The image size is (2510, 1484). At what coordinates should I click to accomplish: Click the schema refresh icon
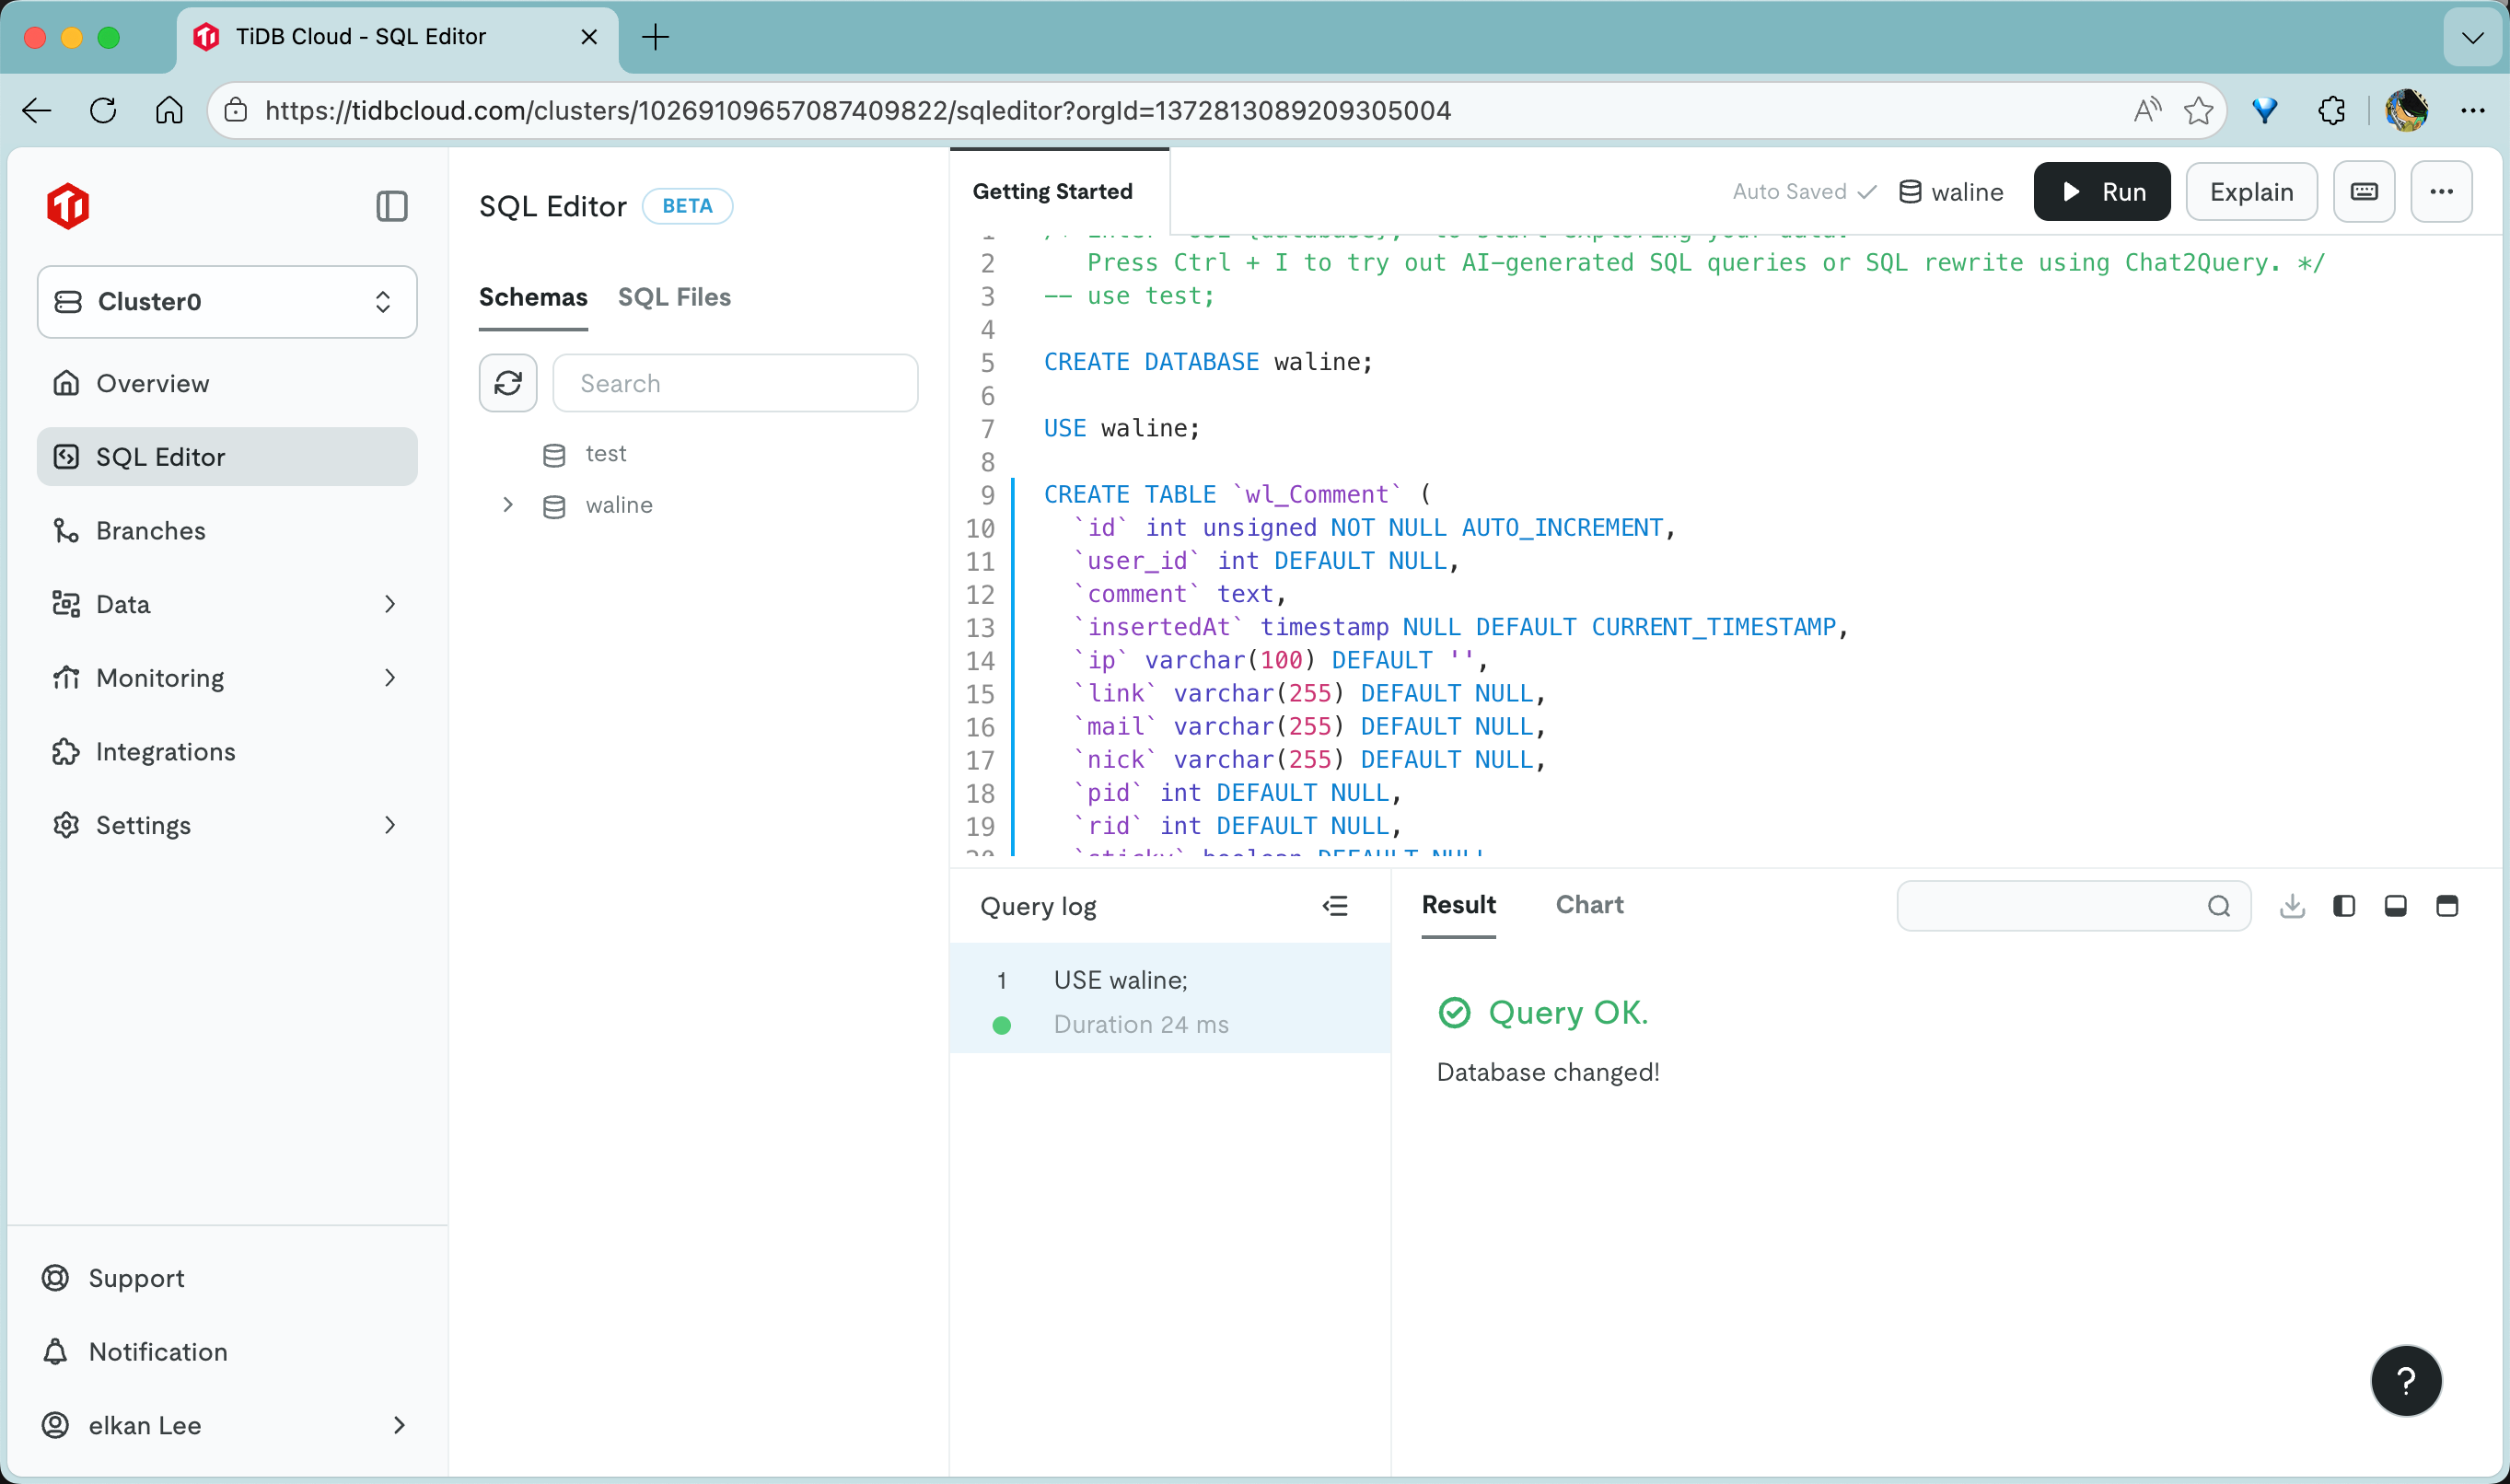(x=508, y=383)
